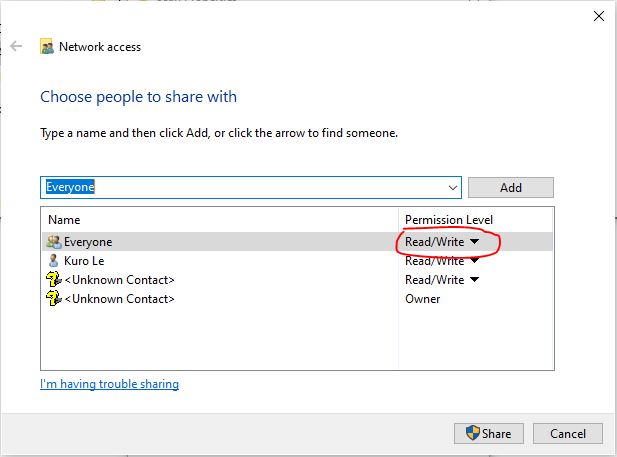Screen dimensions: 617x457
Task: Click the shield icon on Share button
Action: 472,433
